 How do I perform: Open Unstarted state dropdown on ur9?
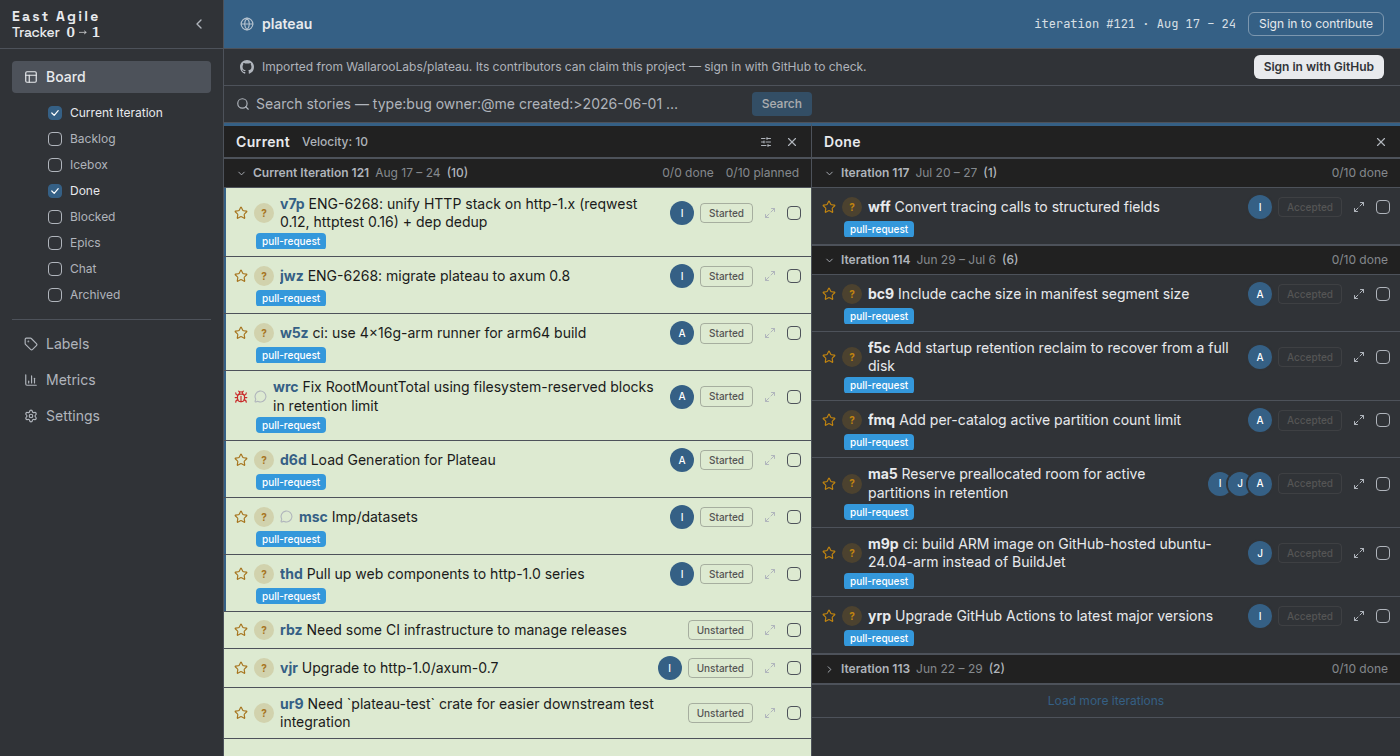pos(720,713)
